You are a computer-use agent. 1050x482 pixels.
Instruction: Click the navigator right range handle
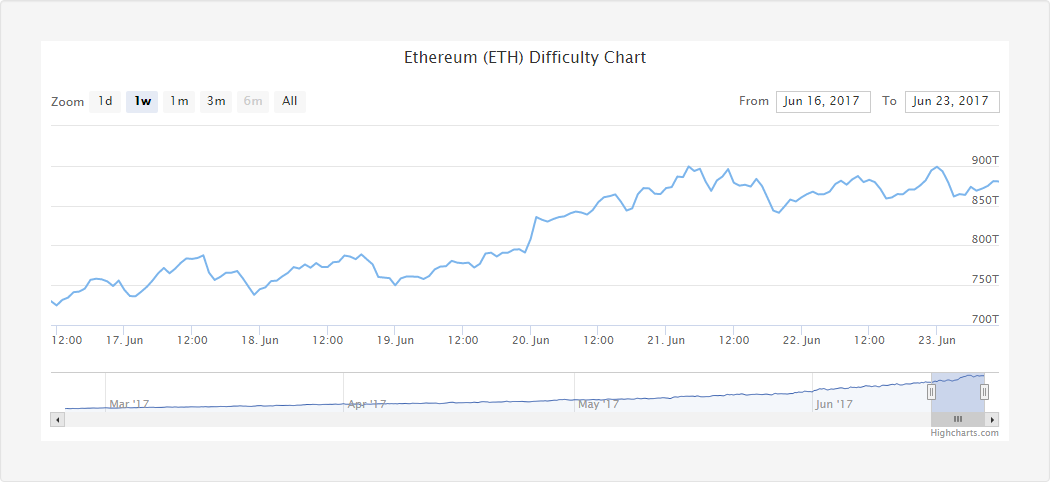click(x=984, y=392)
